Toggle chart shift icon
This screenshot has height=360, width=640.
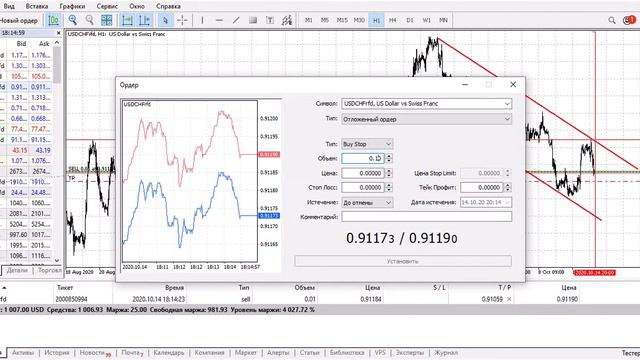click(144, 20)
